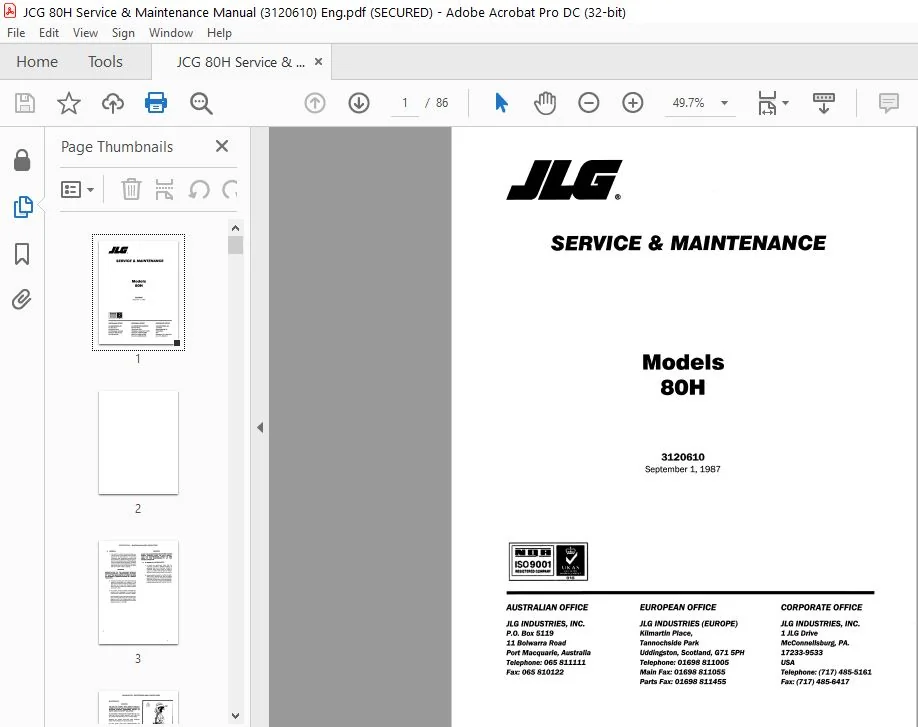Open the Attachments paperclip icon
The image size is (918, 727).
point(22,300)
